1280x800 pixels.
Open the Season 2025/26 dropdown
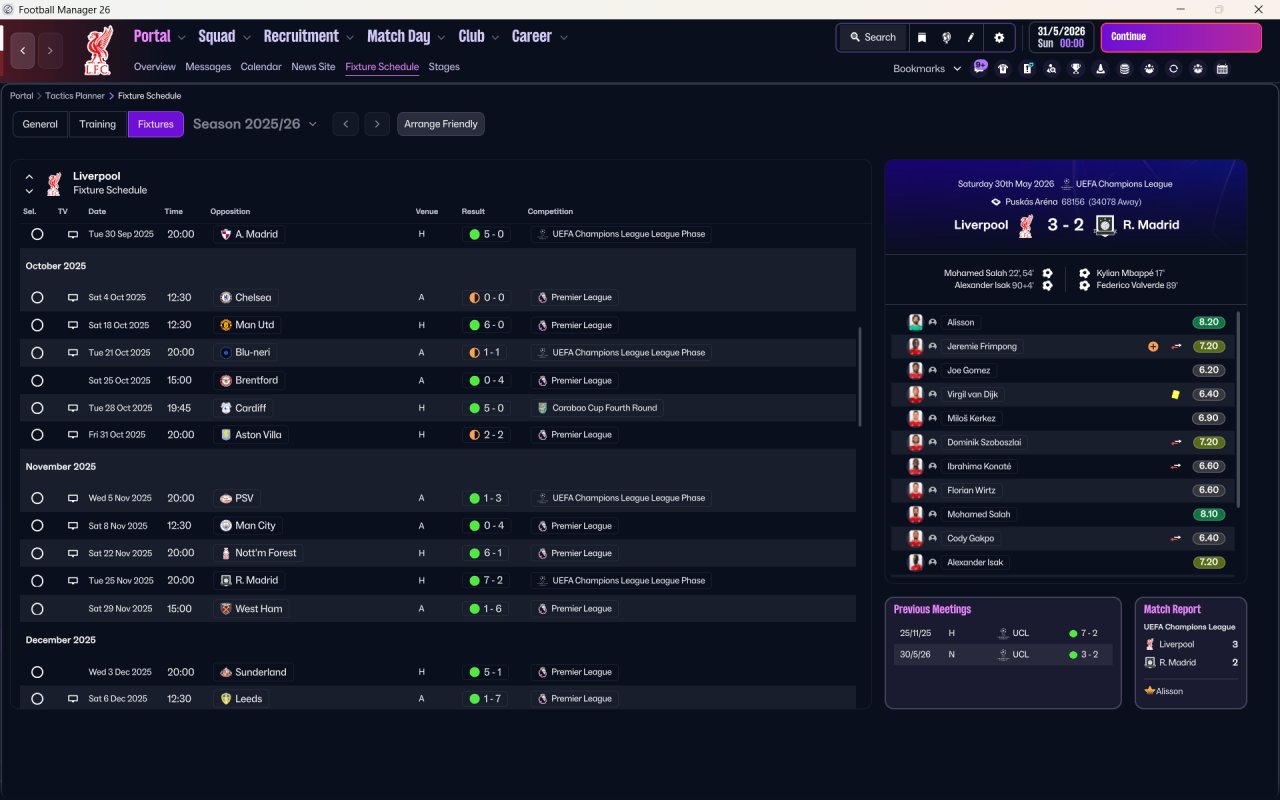click(x=255, y=124)
